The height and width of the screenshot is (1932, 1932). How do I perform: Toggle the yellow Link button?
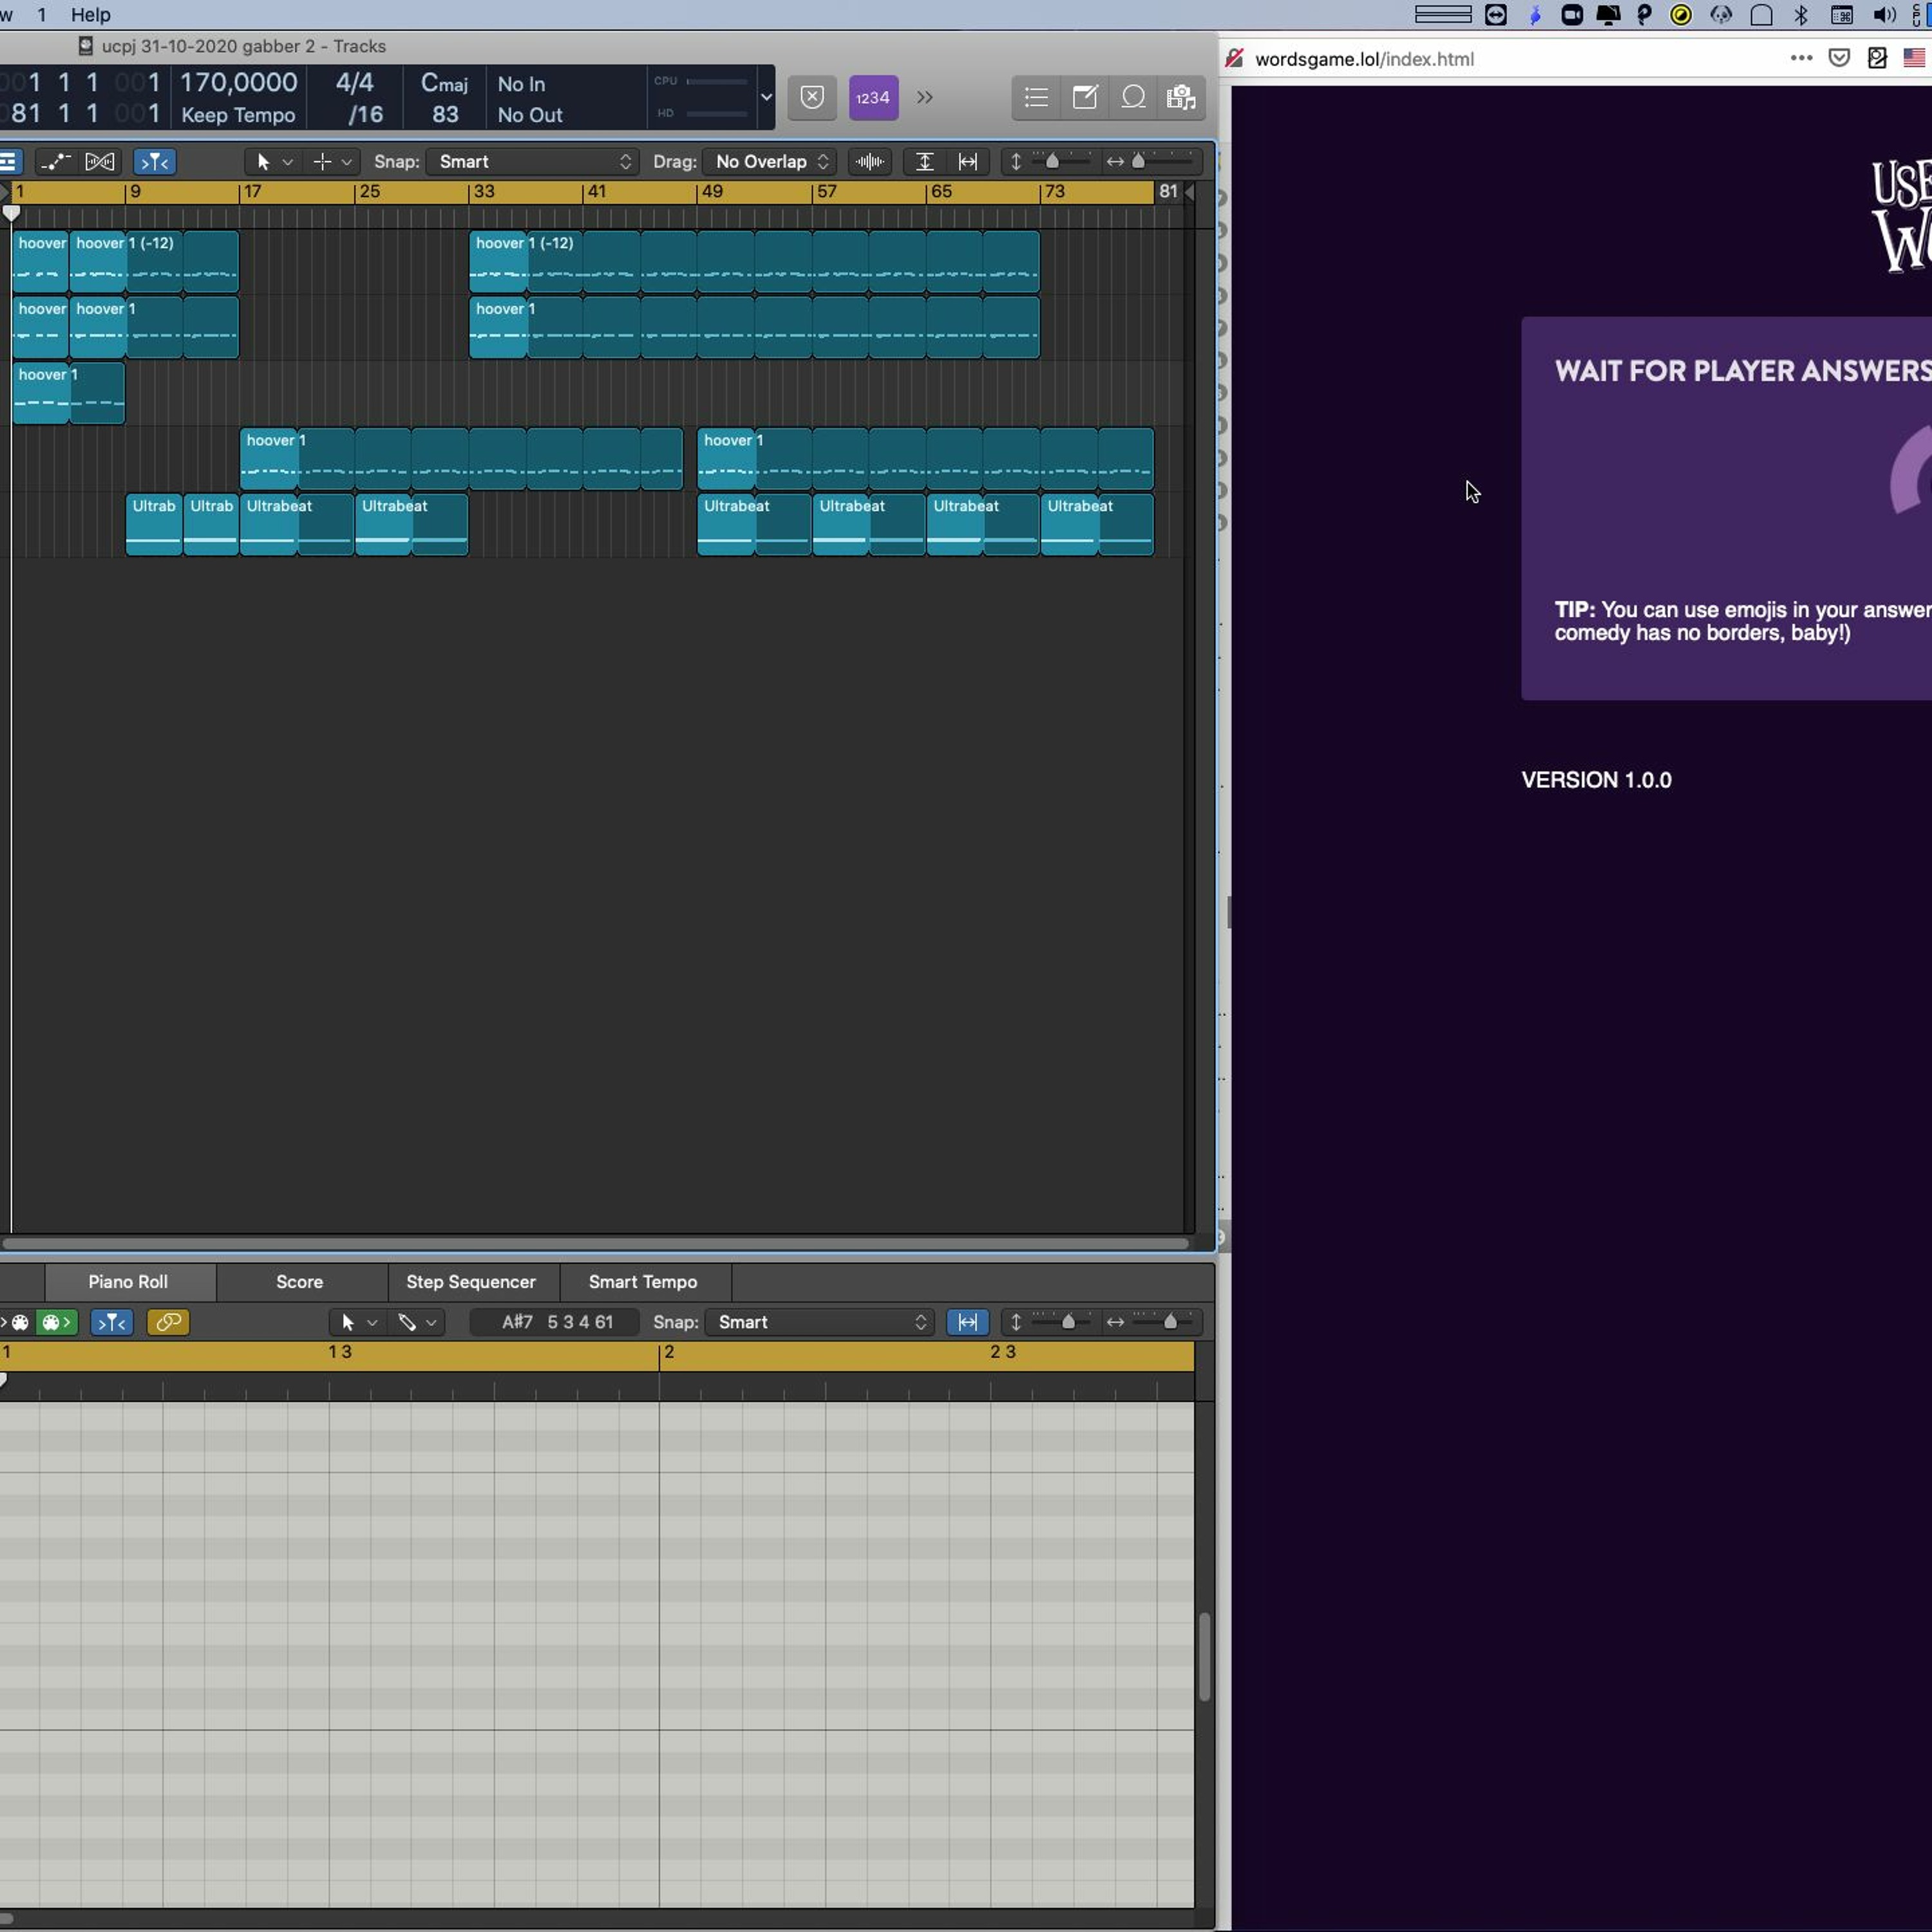(x=168, y=1322)
